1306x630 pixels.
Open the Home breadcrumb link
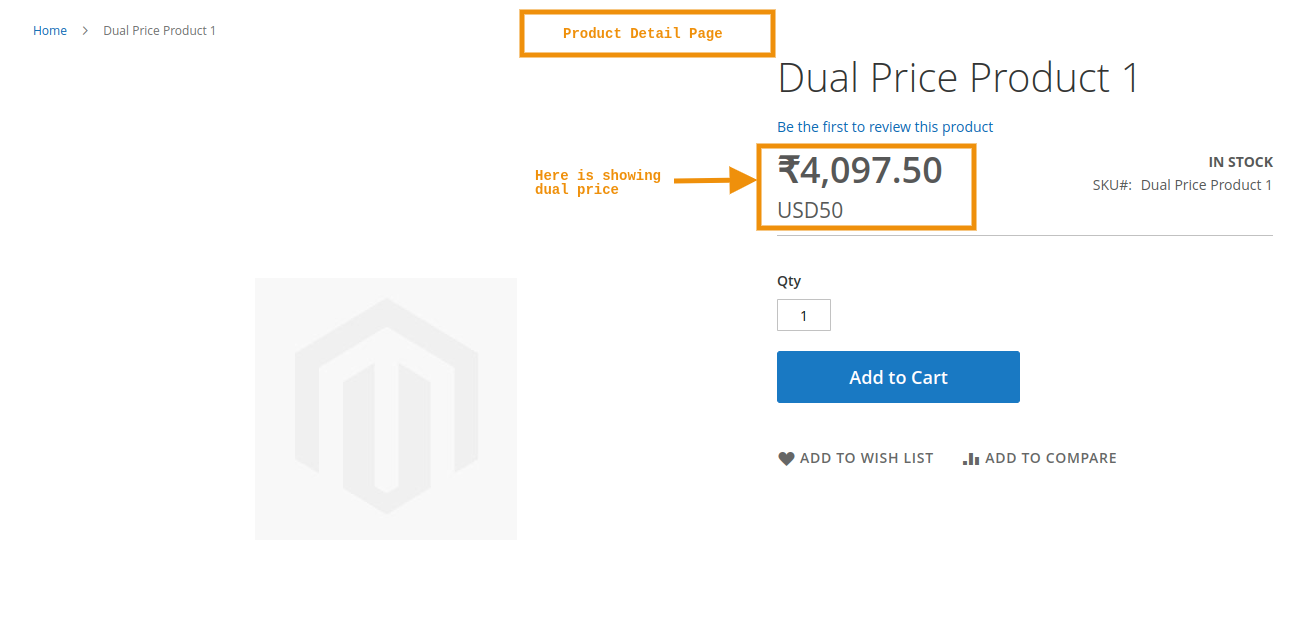[x=49, y=30]
